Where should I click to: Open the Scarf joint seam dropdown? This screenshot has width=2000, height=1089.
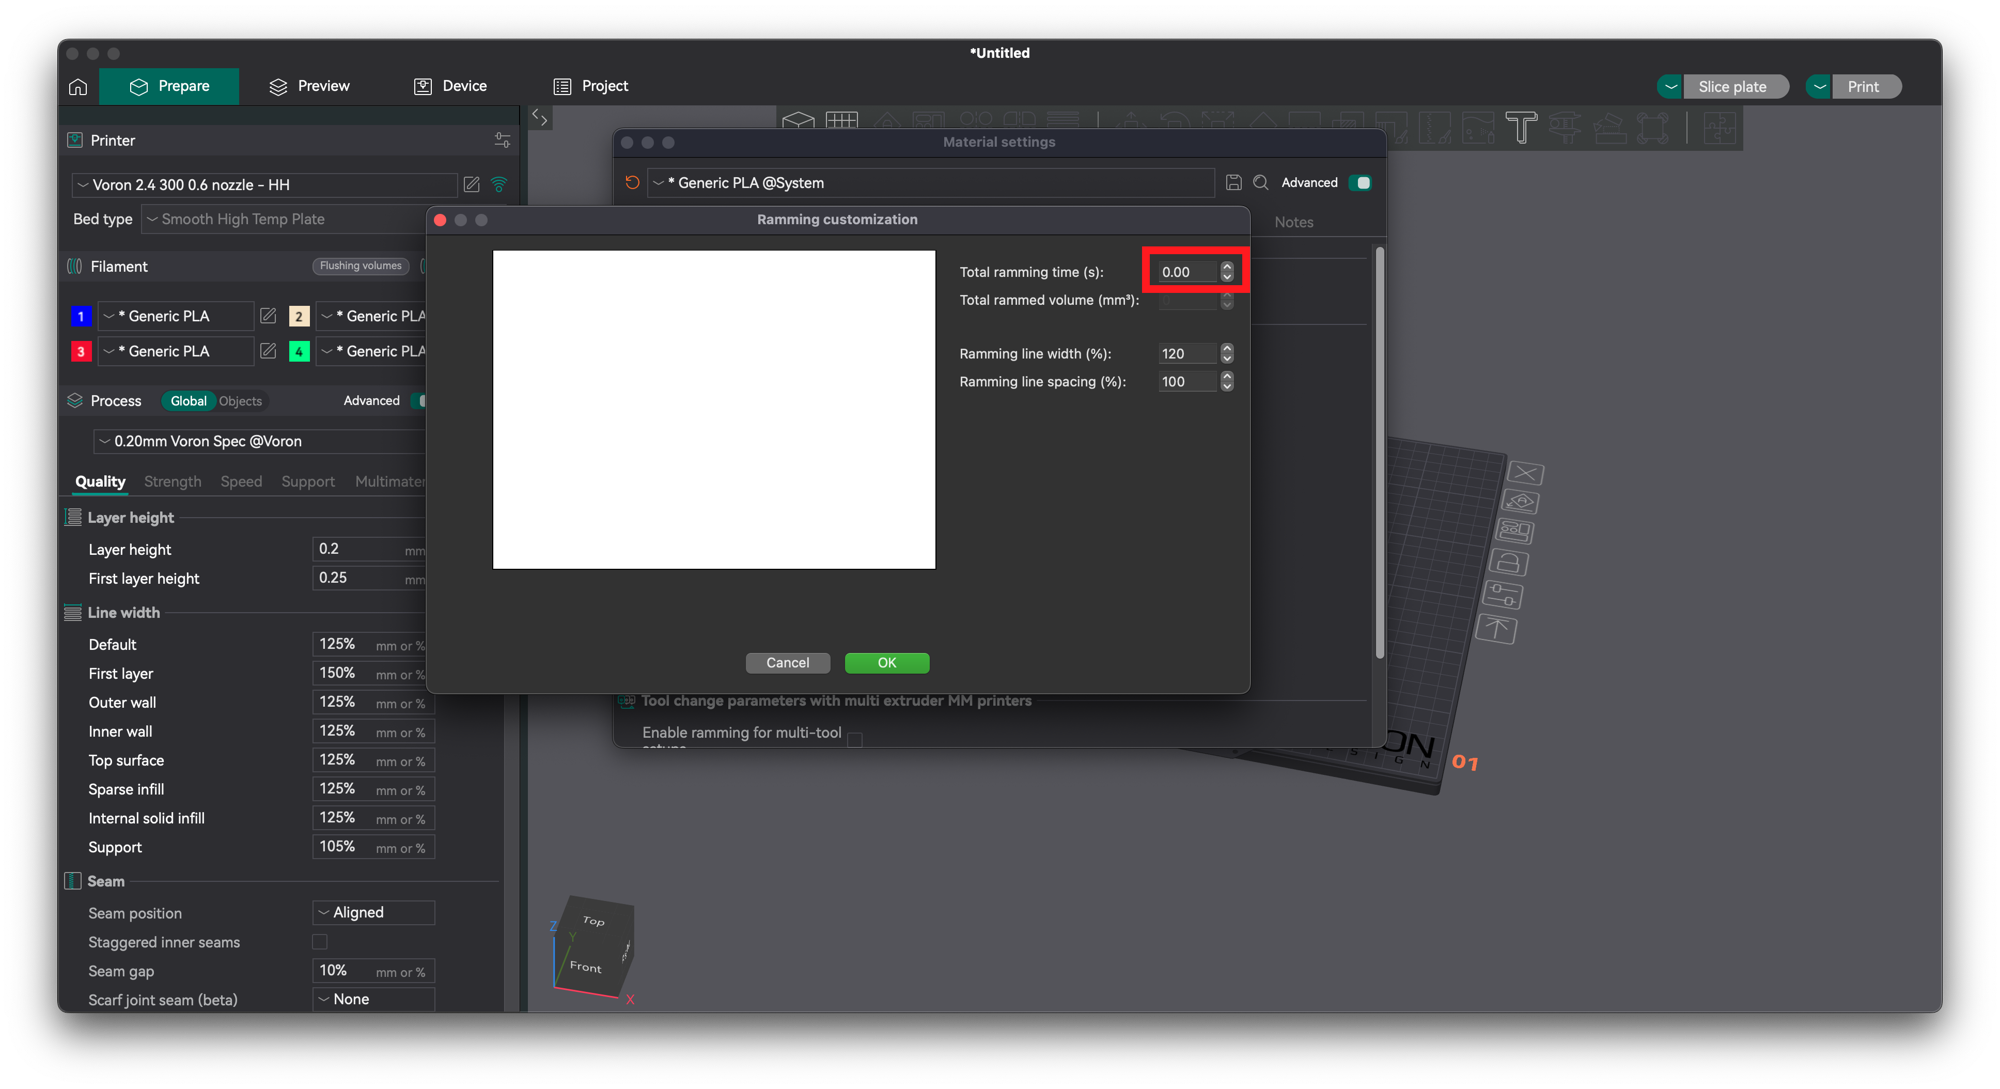(374, 999)
